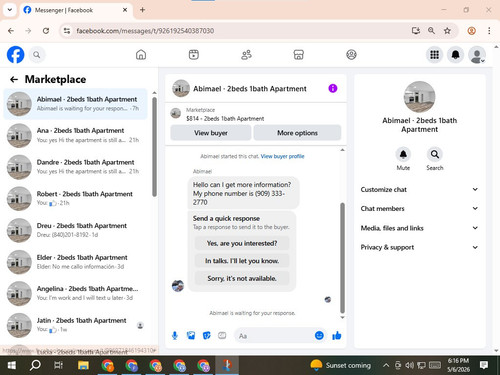Go to the Home feed icon
500x375 pixels.
[x=141, y=55]
